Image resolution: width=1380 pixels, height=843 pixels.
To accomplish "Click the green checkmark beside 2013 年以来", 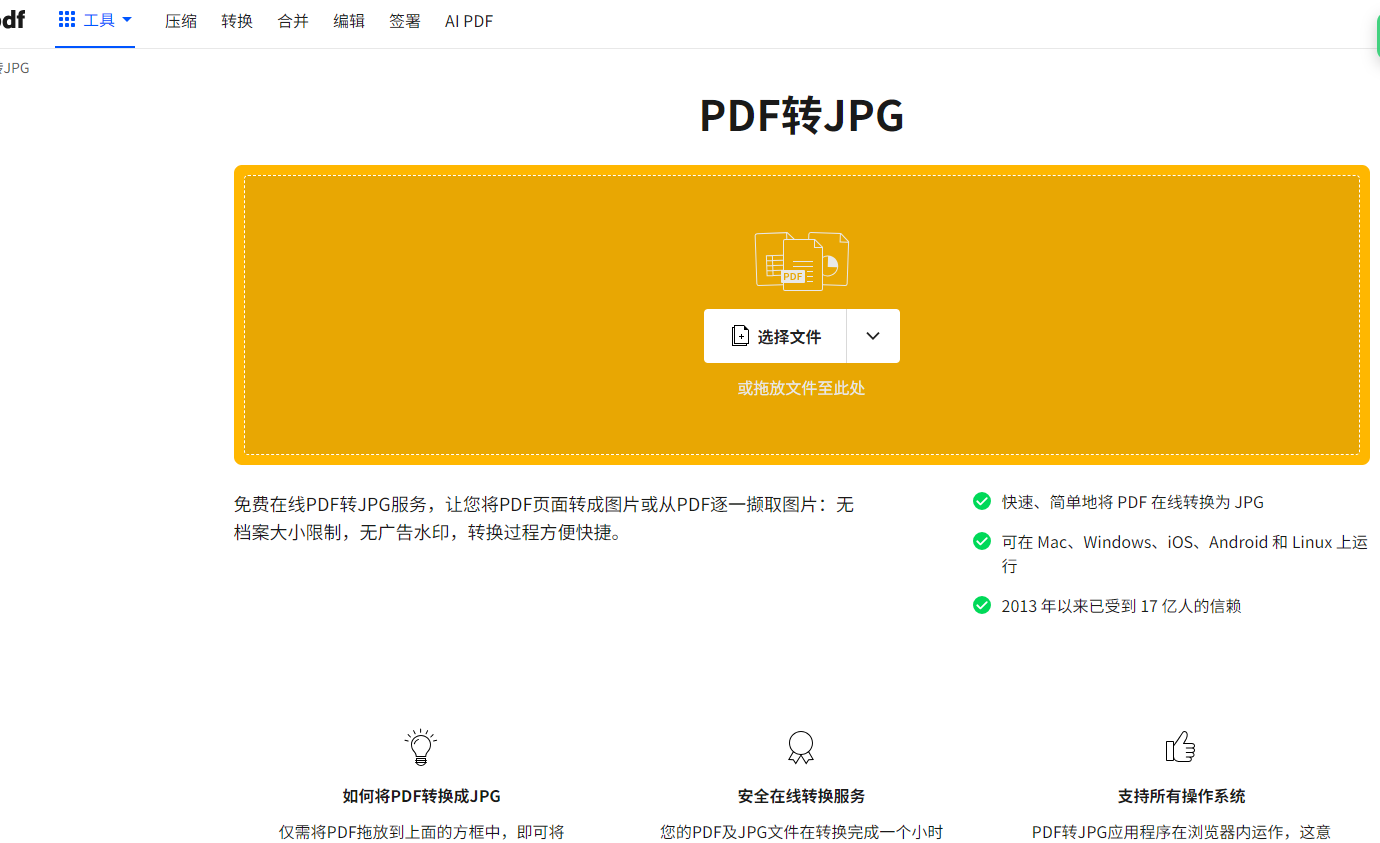I will [982, 605].
